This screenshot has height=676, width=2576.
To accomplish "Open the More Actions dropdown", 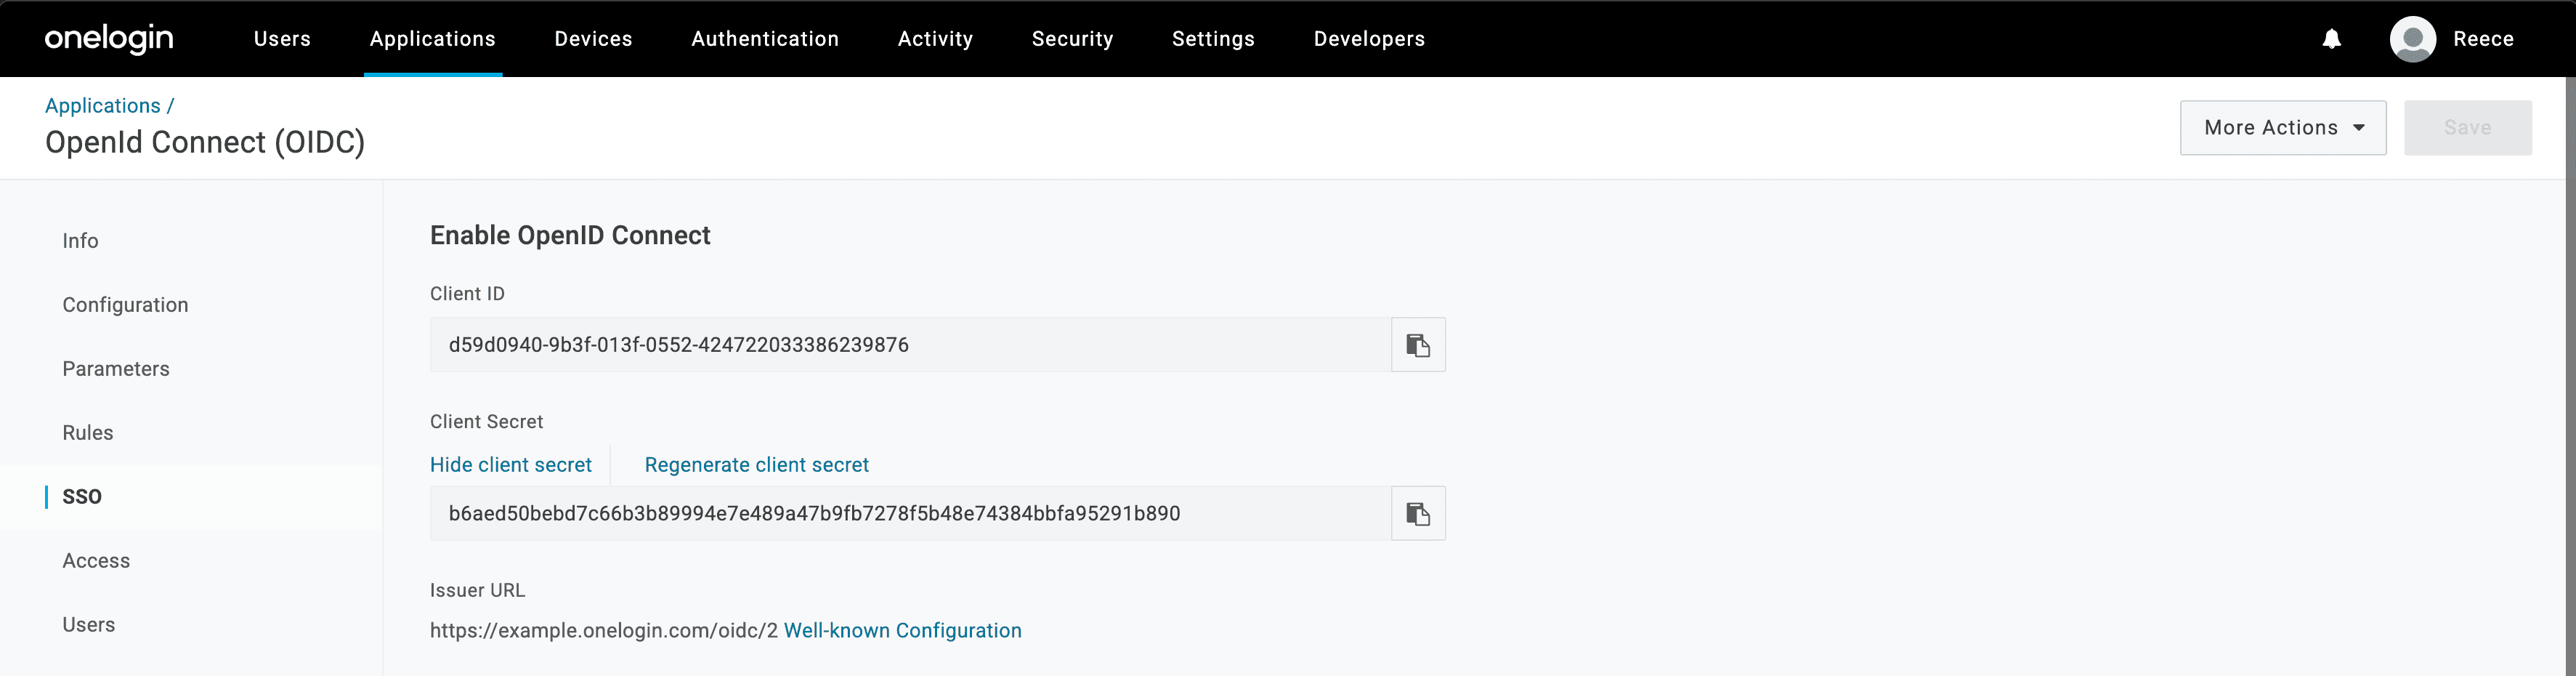I will click(x=2283, y=128).
